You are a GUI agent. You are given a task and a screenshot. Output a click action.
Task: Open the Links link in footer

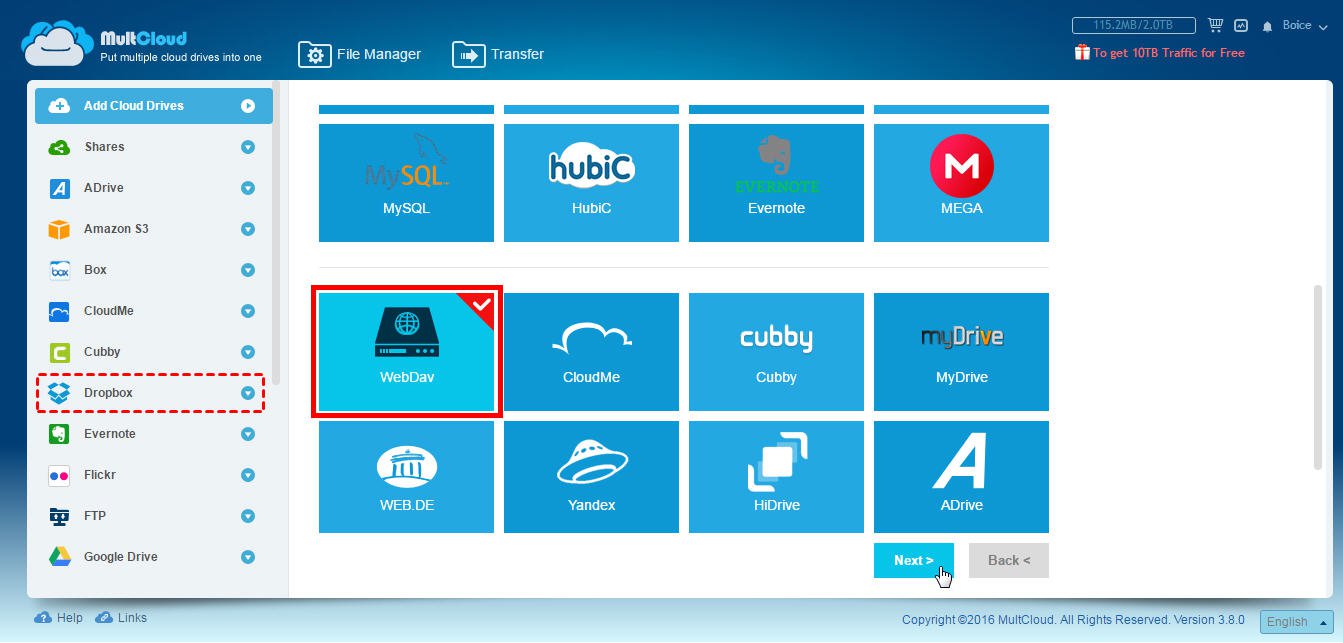(x=121, y=618)
